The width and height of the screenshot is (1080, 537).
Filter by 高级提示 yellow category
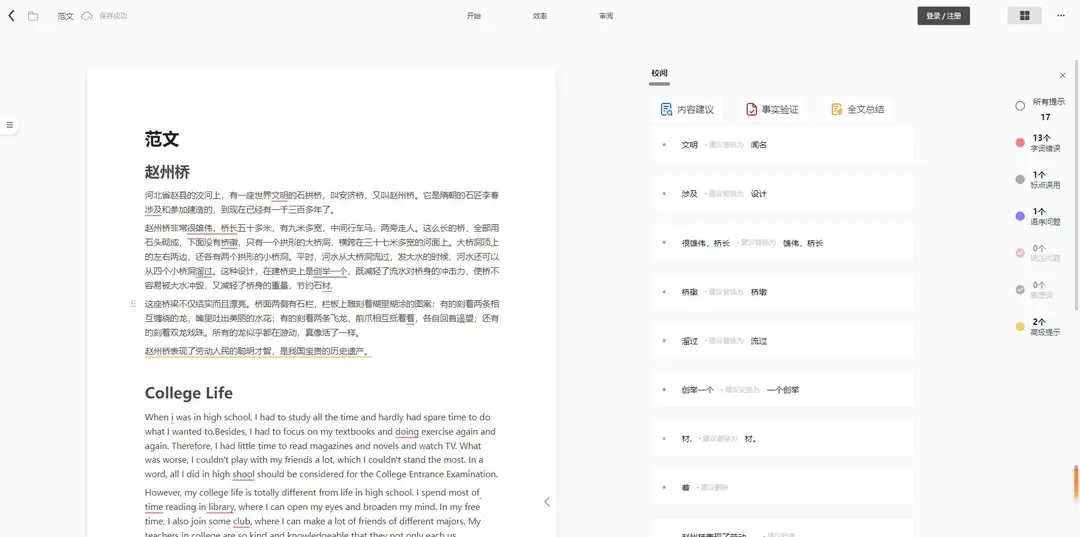tap(1020, 326)
